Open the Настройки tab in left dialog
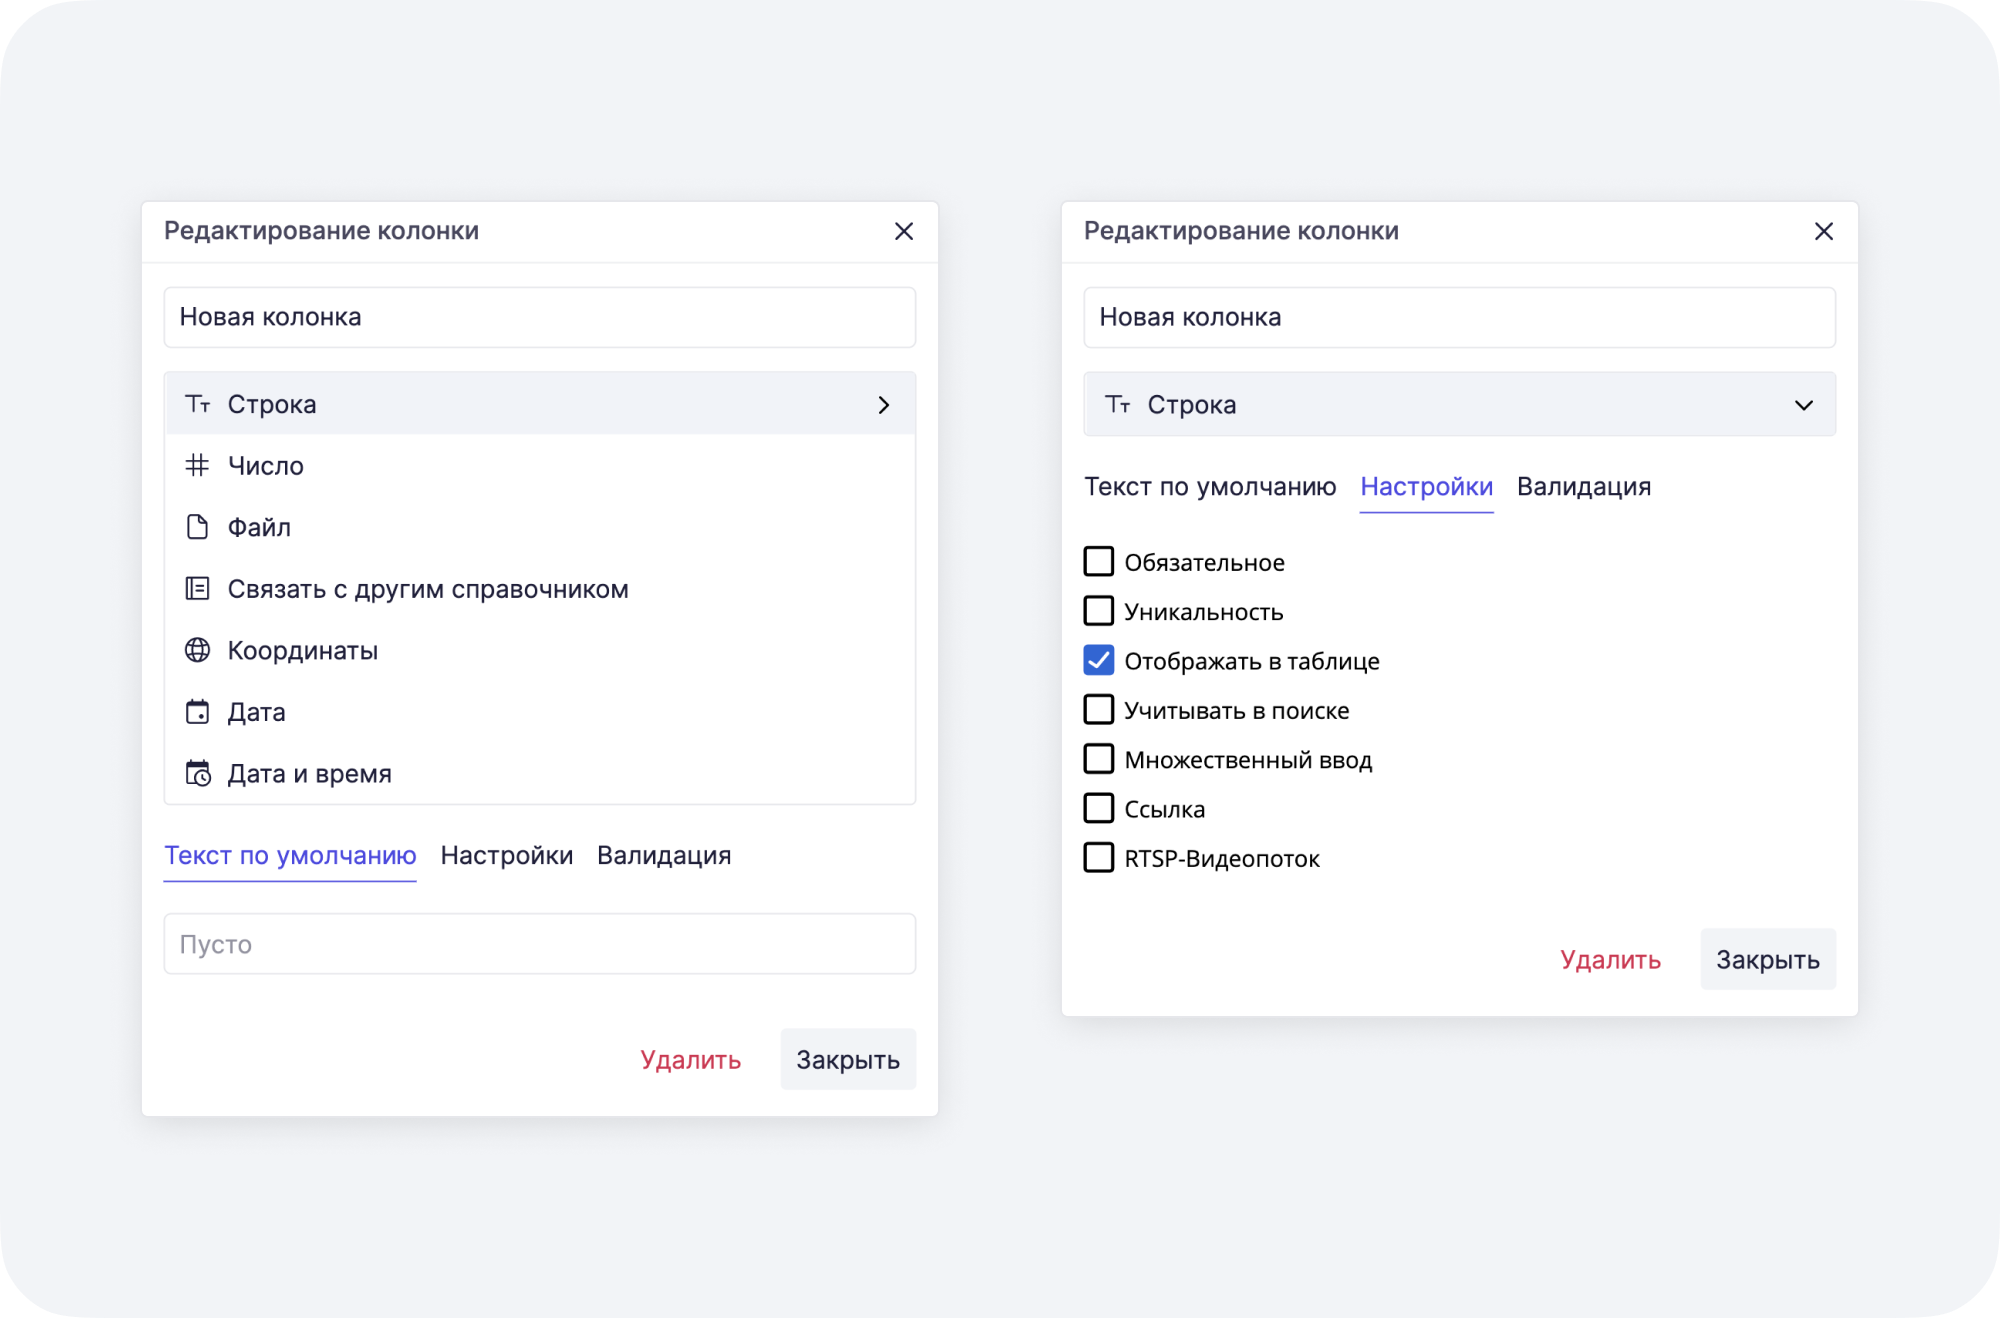The image size is (2000, 1318). [x=507, y=855]
